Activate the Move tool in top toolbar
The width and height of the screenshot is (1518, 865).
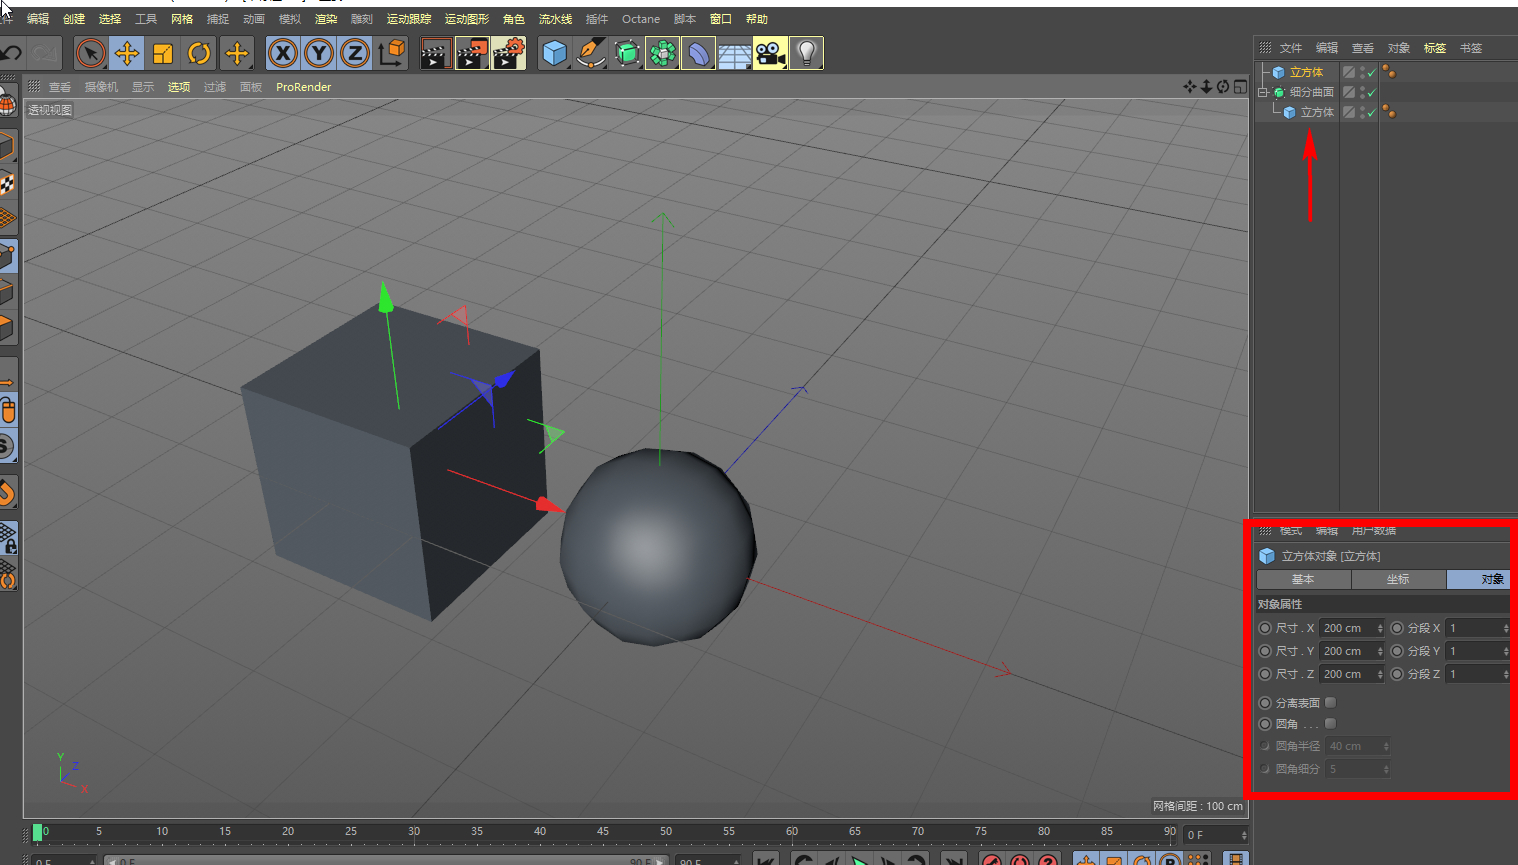126,53
